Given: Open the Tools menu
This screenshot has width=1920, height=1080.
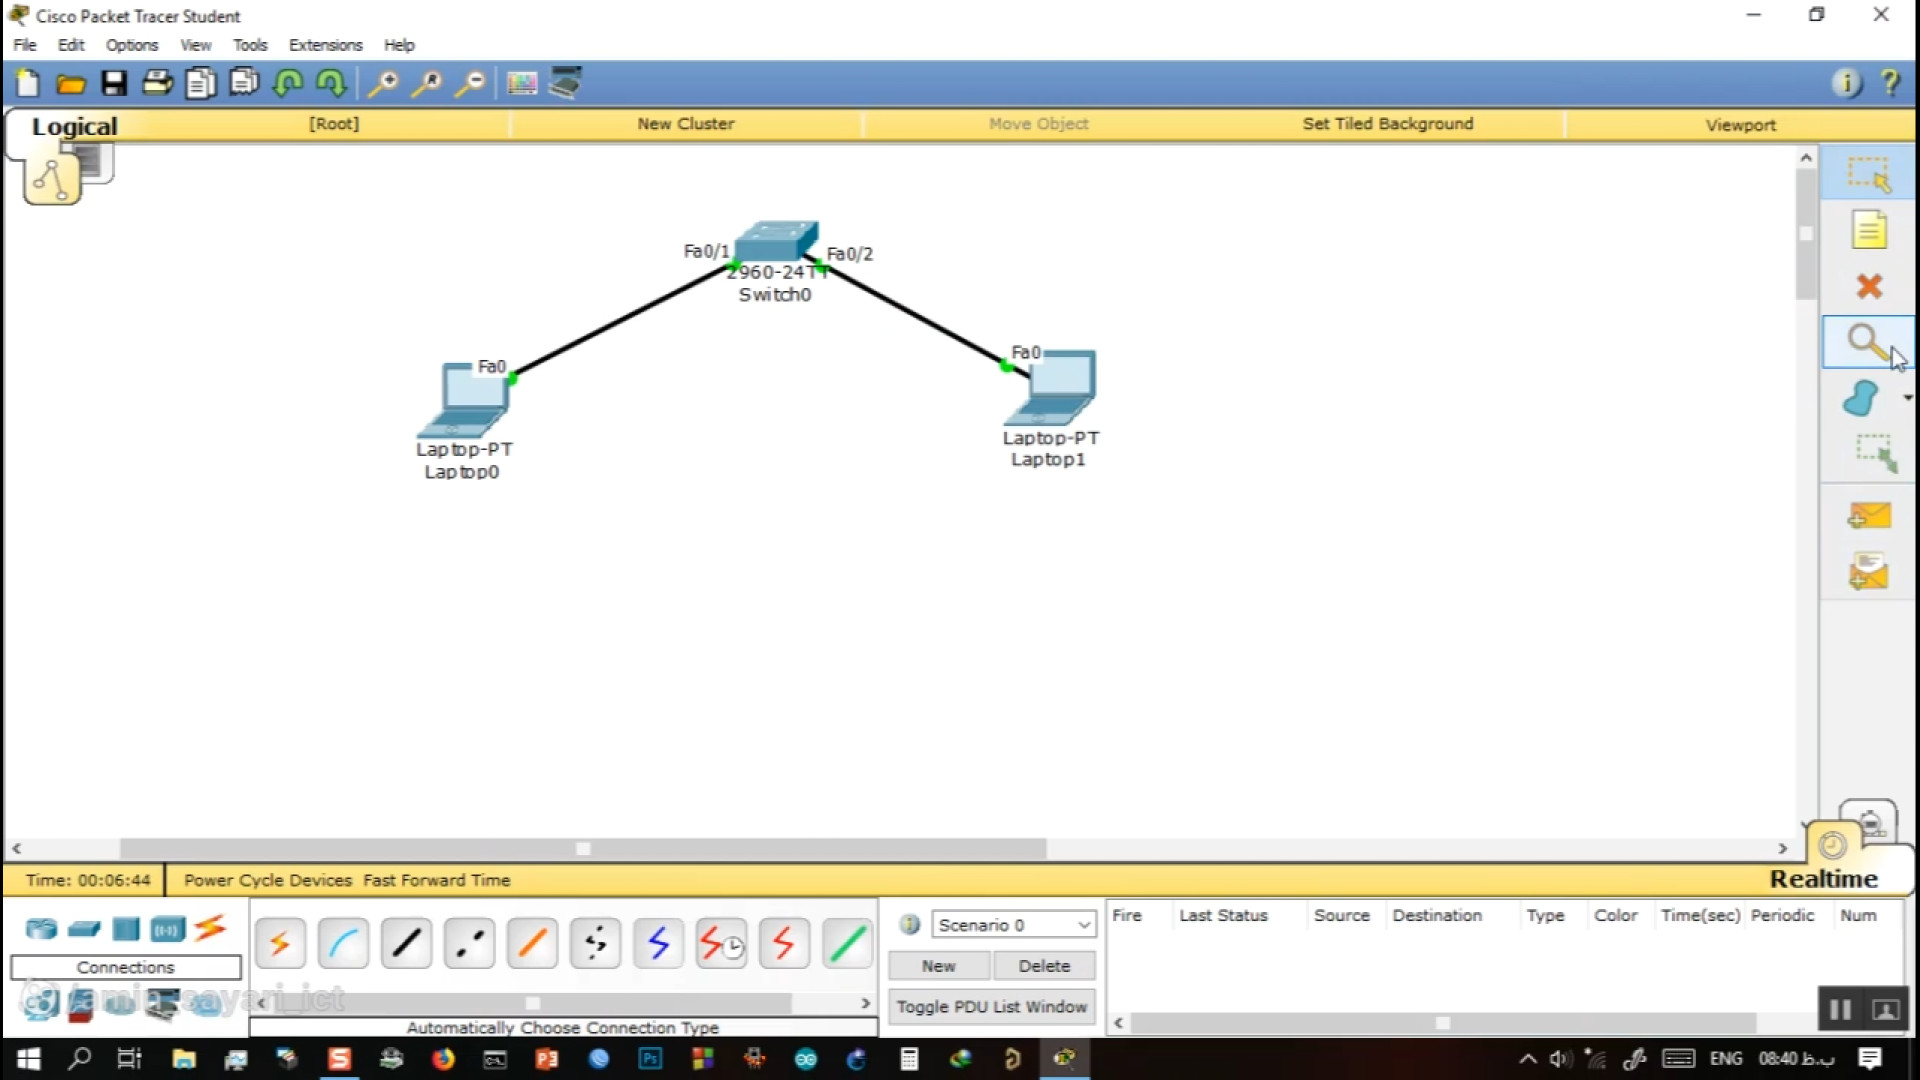Looking at the screenshot, I should (250, 45).
